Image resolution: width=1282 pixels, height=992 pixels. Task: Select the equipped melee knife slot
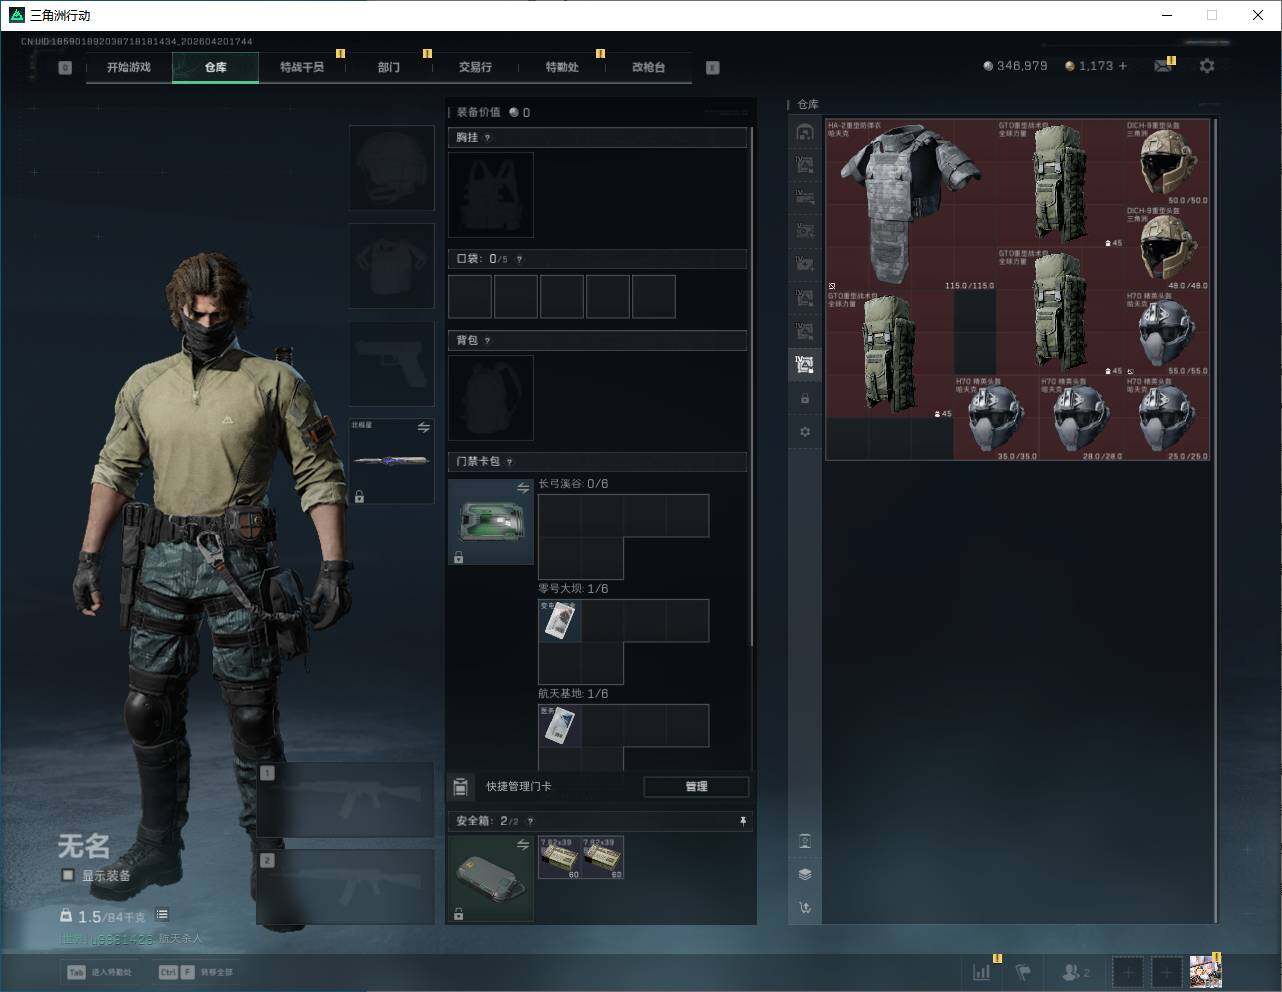tap(391, 461)
